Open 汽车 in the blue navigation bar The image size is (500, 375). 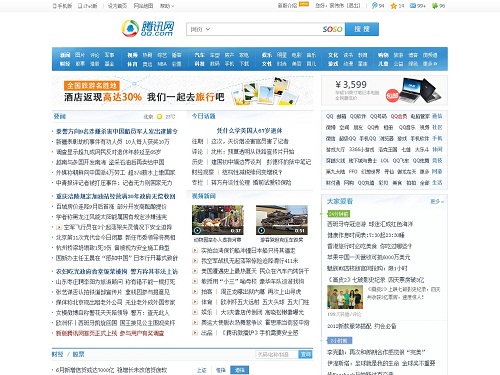click(199, 55)
